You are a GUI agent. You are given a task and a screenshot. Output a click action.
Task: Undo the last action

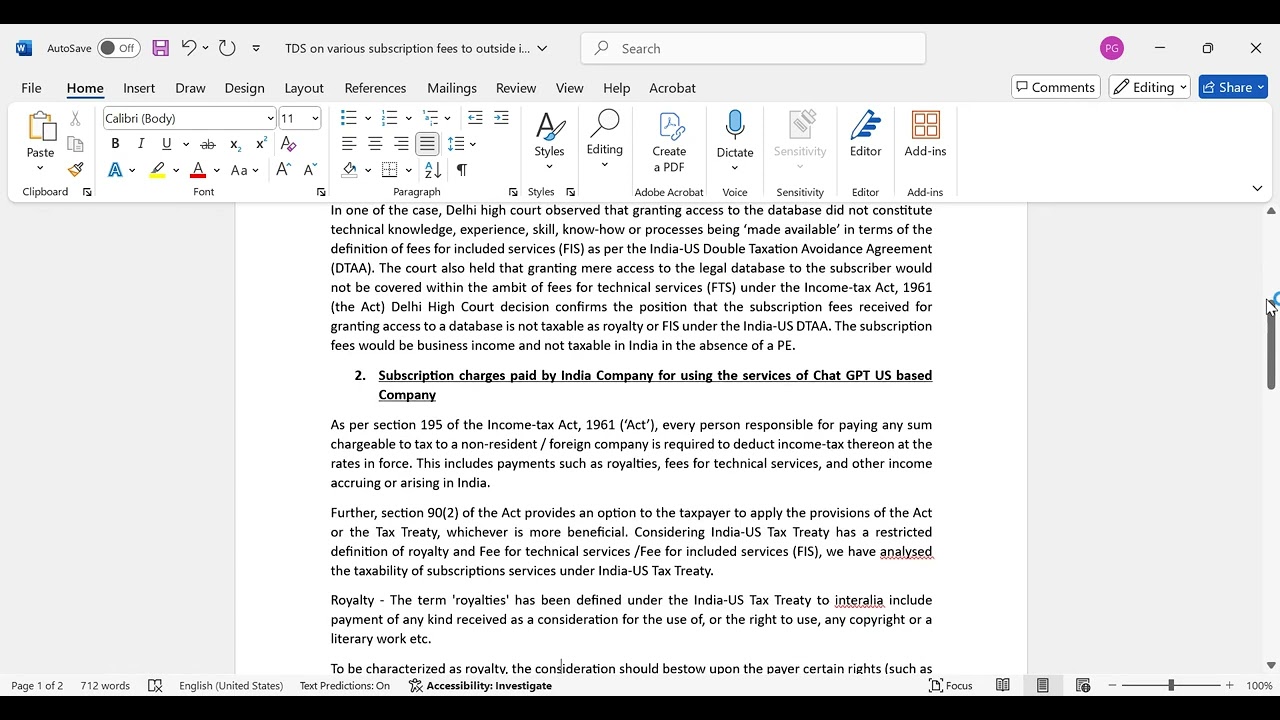click(188, 48)
